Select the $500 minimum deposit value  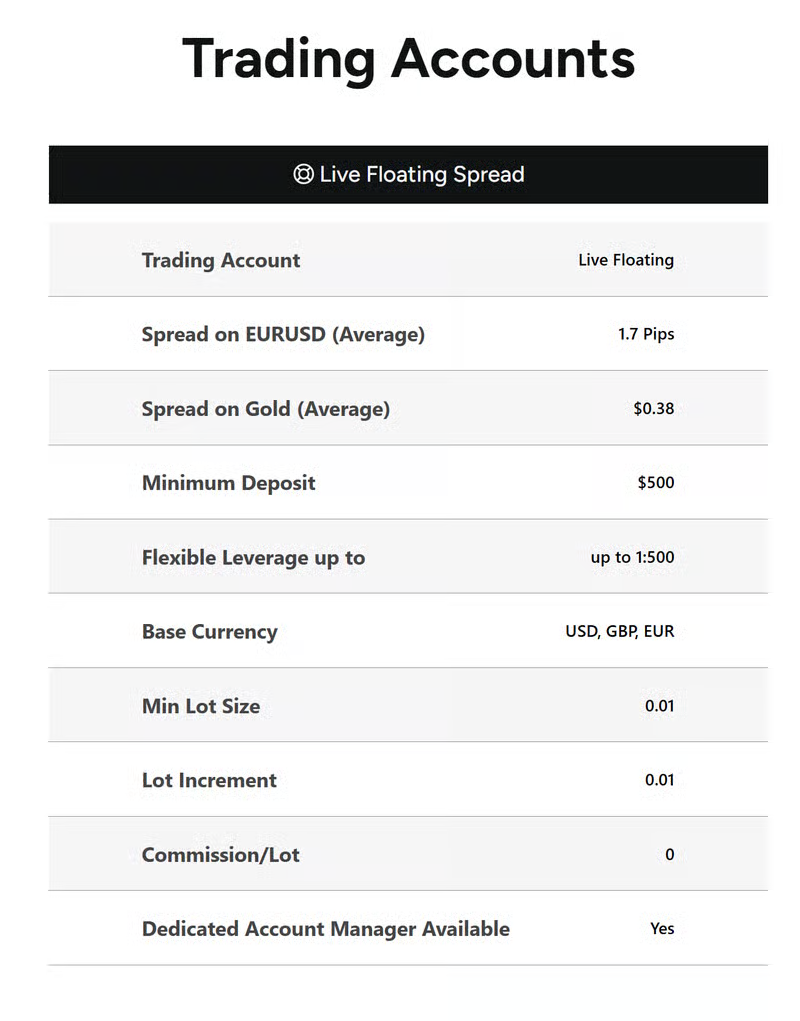(656, 483)
